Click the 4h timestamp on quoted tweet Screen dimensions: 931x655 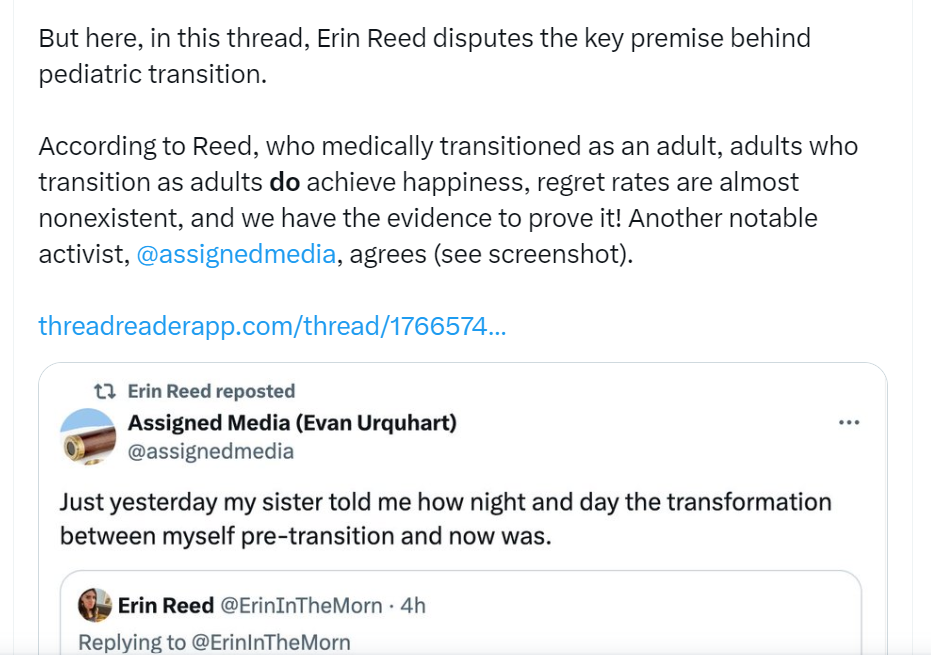tap(413, 605)
